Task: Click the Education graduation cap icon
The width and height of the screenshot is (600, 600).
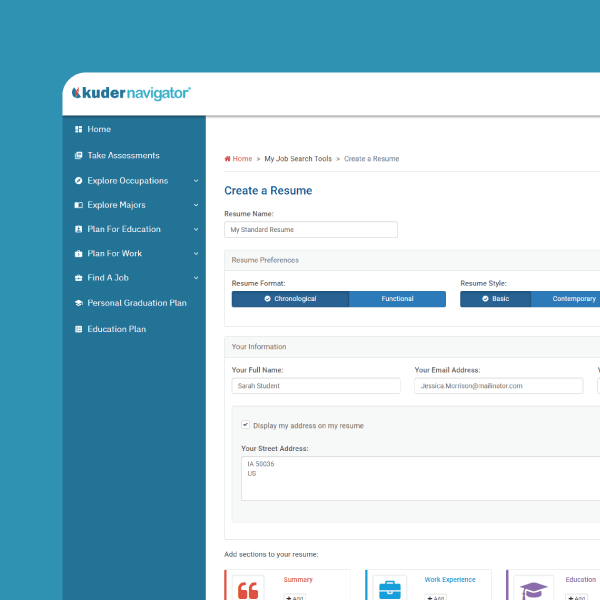Action: [533, 589]
